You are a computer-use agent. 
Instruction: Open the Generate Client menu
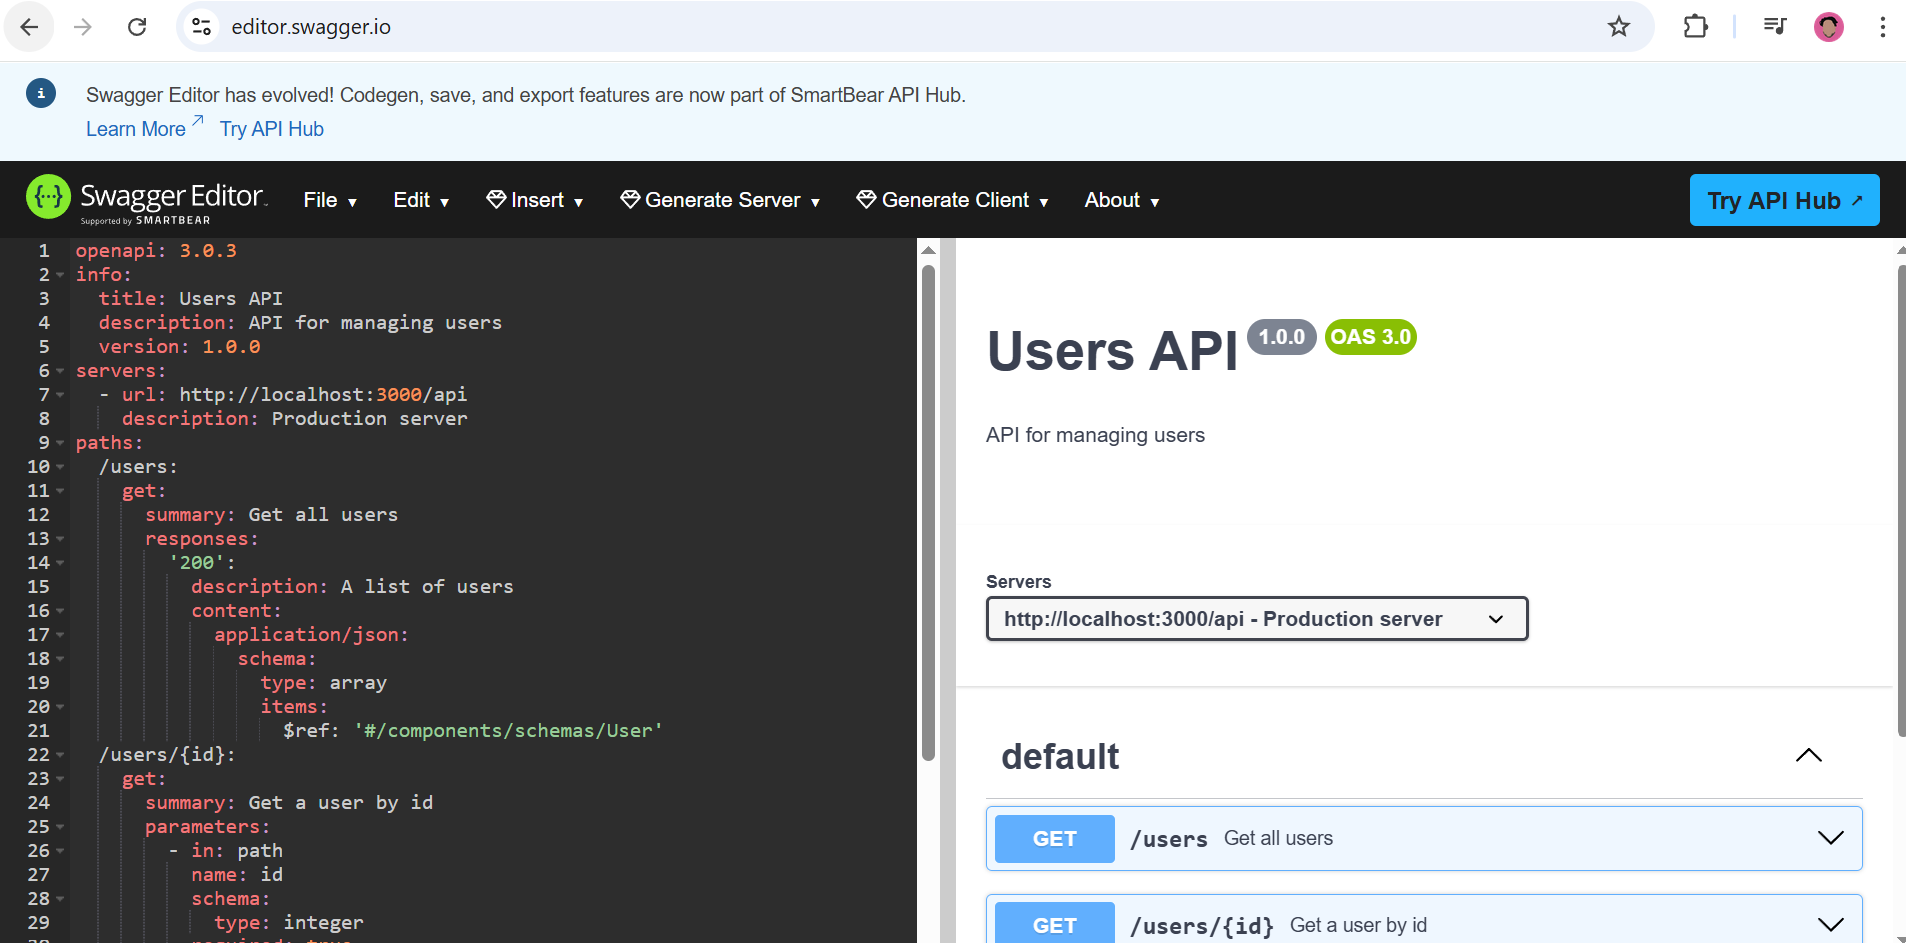pos(952,200)
